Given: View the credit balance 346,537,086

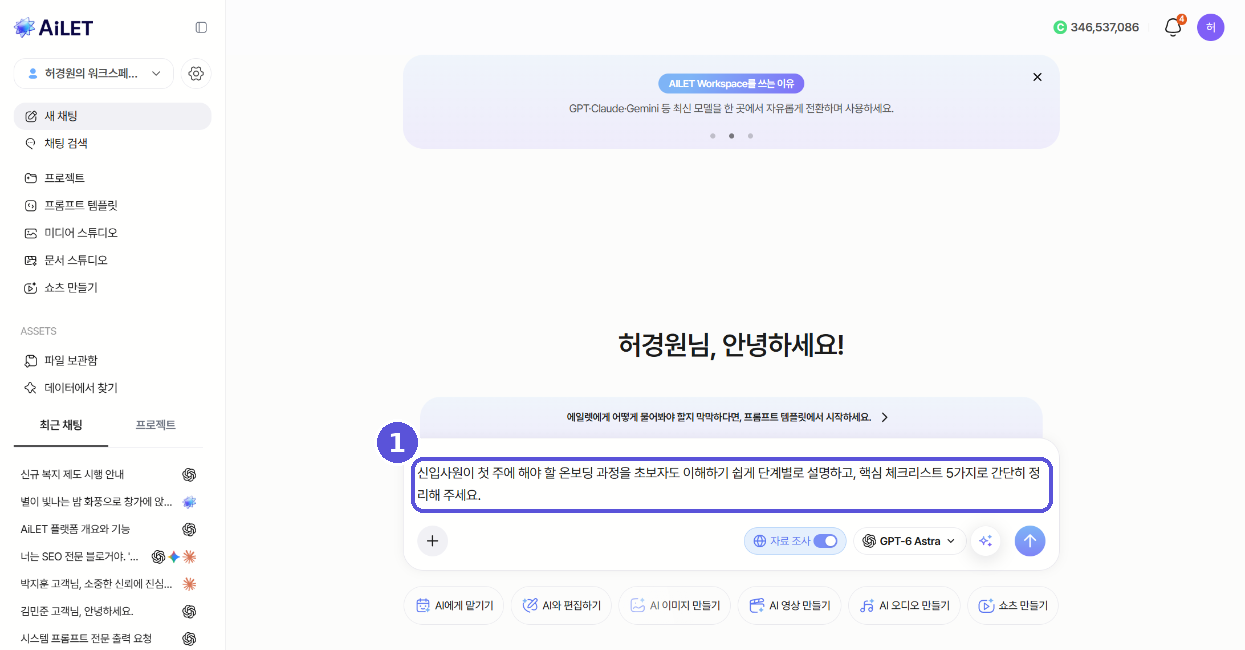Looking at the screenshot, I should [1096, 27].
